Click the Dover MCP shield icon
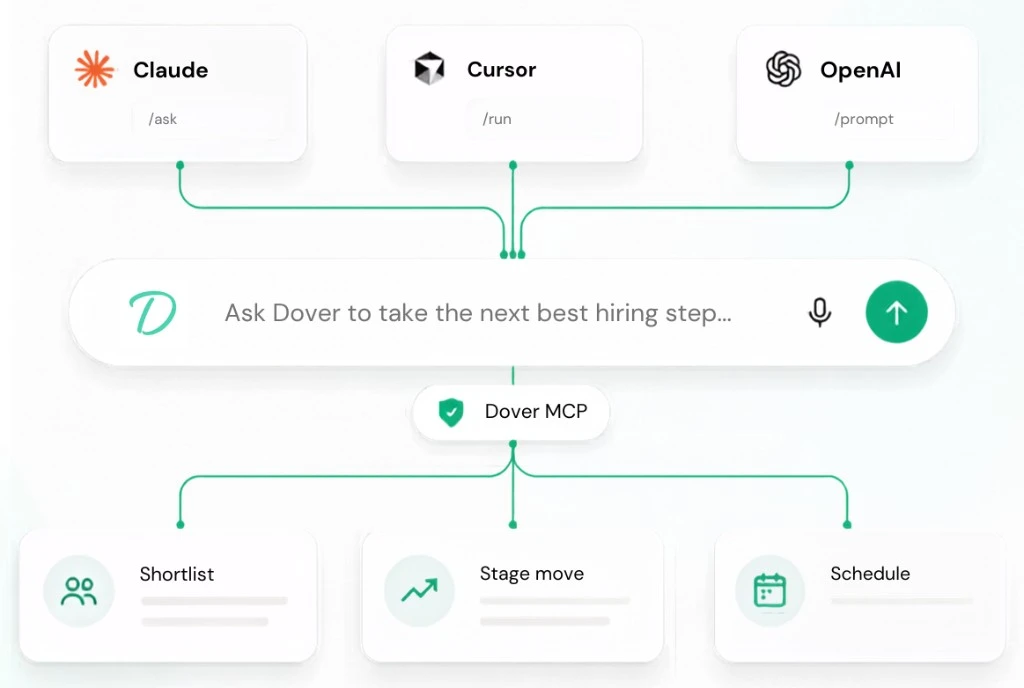This screenshot has height=688, width=1024. (451, 412)
